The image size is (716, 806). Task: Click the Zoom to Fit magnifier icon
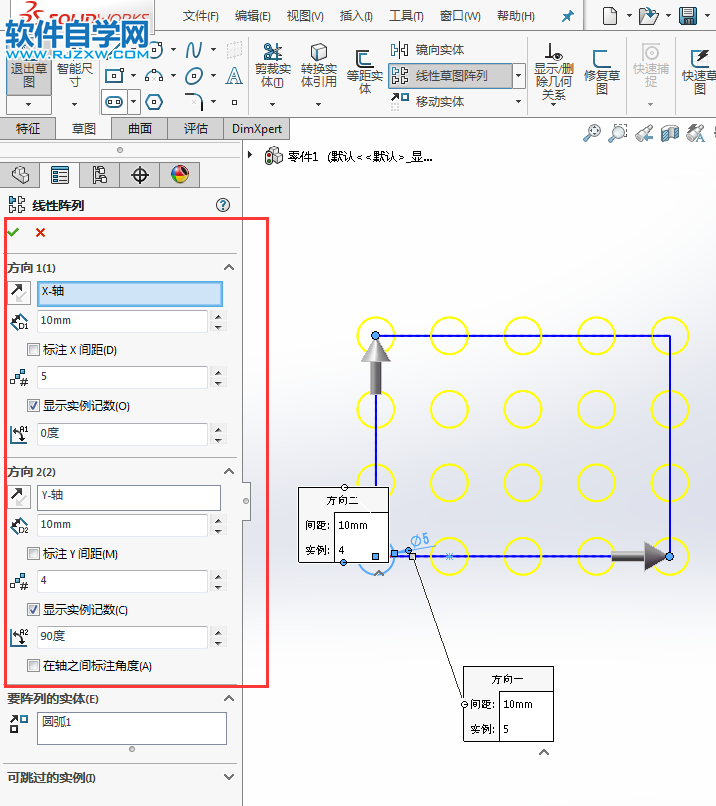[x=592, y=133]
